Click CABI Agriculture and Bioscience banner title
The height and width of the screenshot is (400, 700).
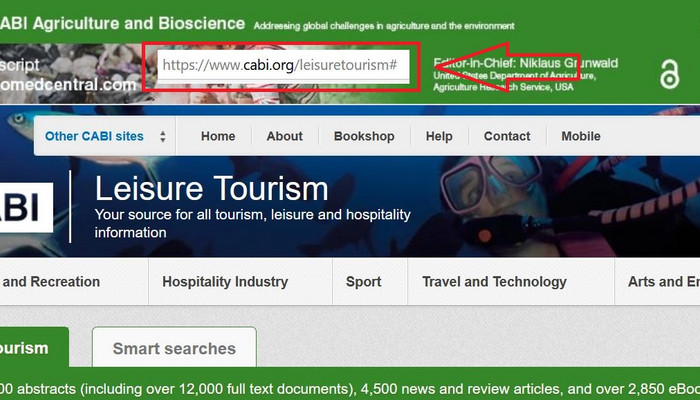122,23
